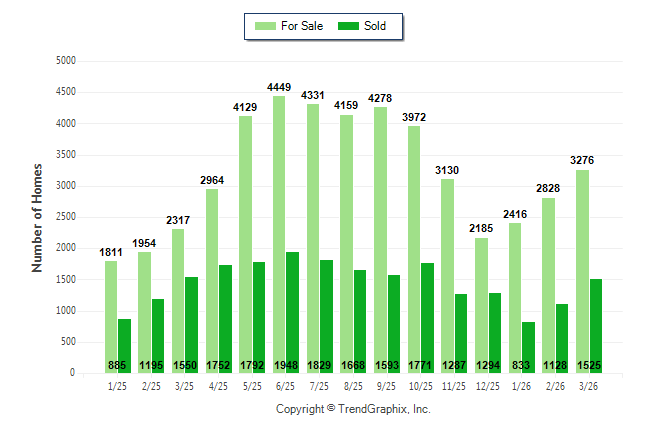The width and height of the screenshot is (646, 434).
Task: Click the 1811 data label
Action: (111, 253)
